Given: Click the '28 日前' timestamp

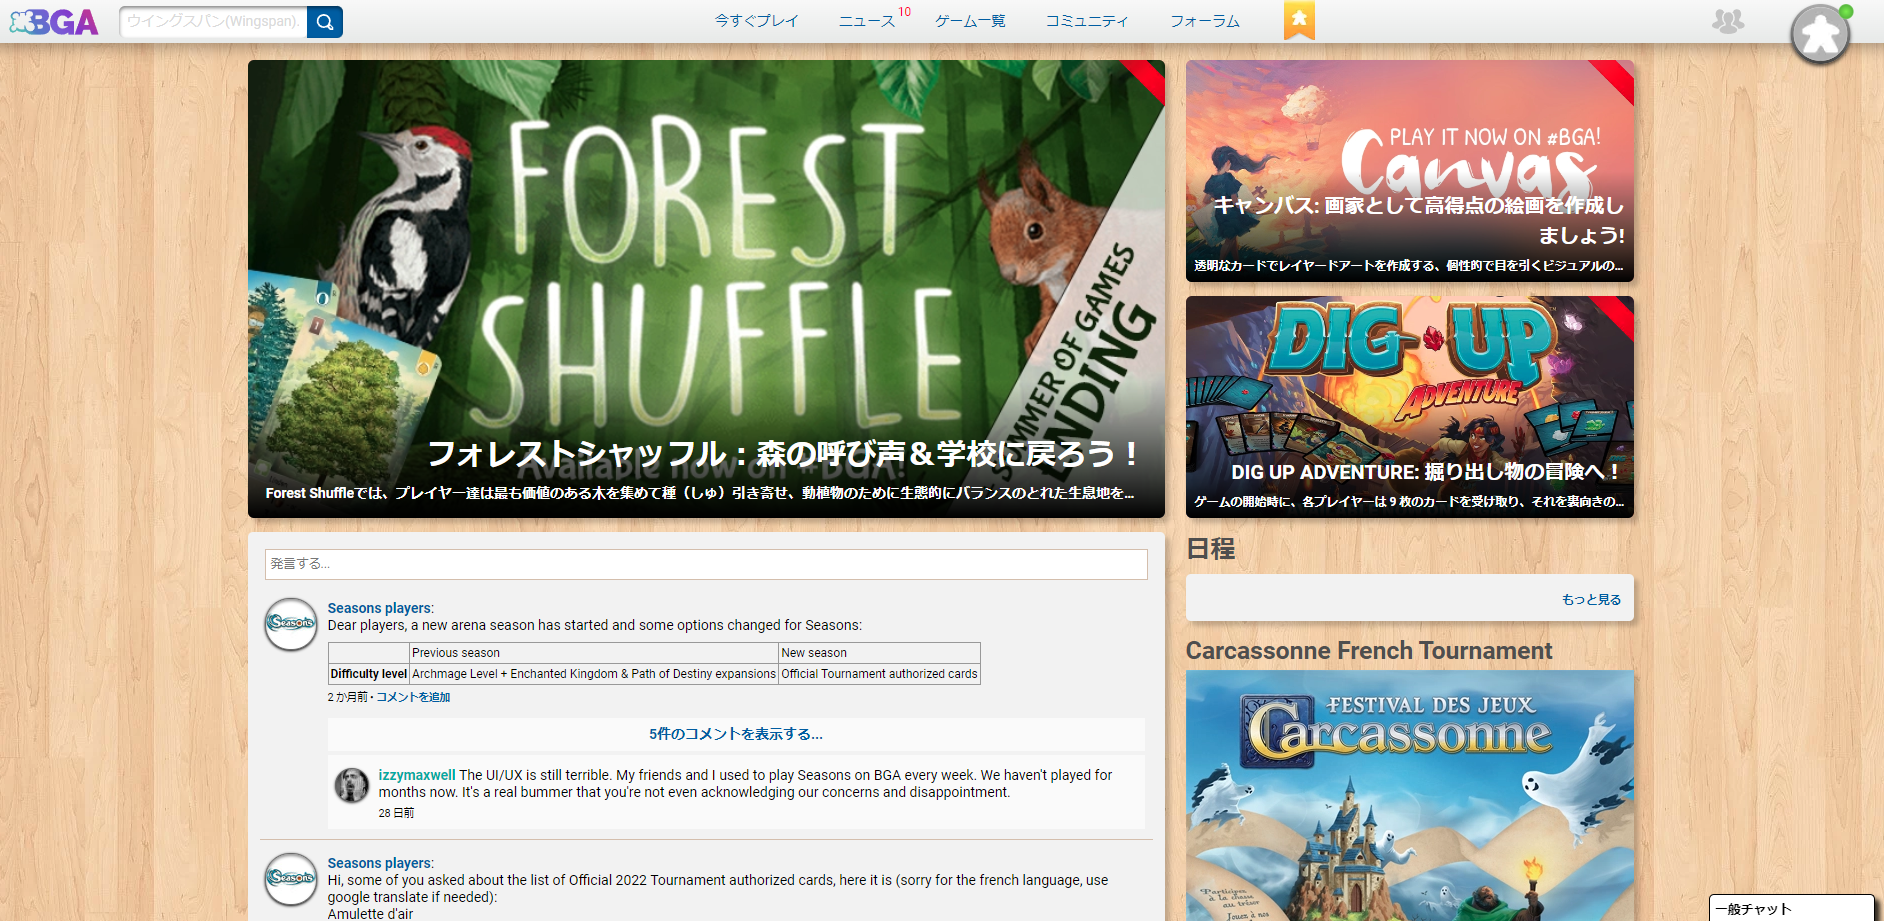Looking at the screenshot, I should (396, 813).
